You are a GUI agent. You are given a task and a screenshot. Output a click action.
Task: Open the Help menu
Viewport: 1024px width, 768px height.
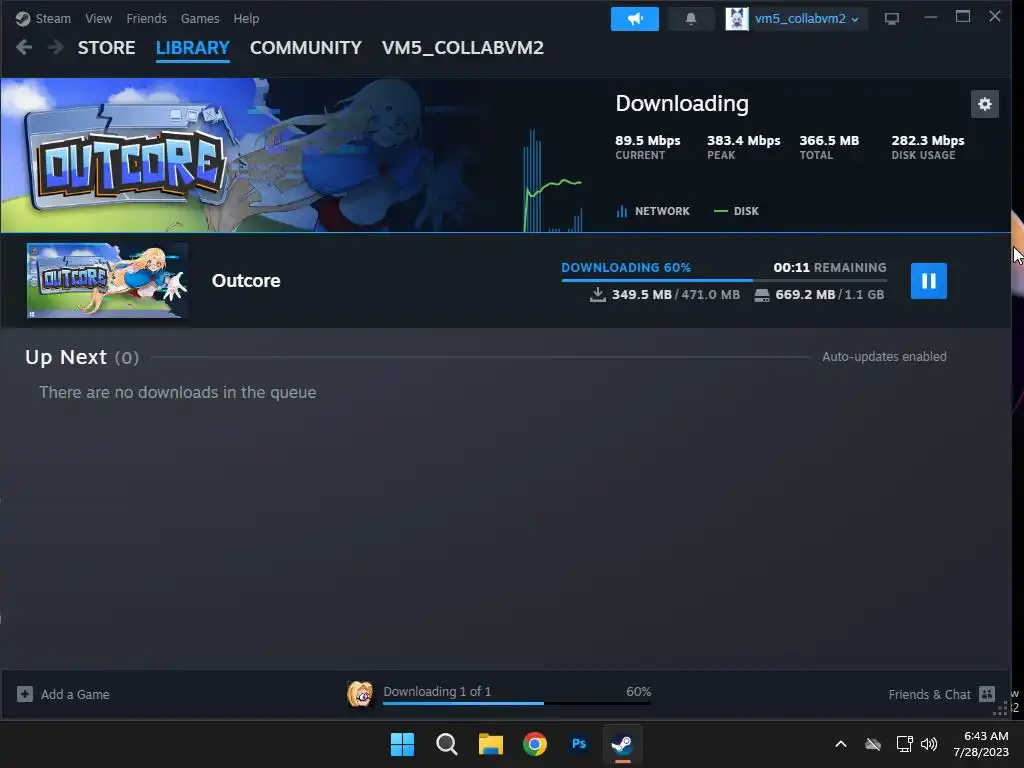click(246, 18)
